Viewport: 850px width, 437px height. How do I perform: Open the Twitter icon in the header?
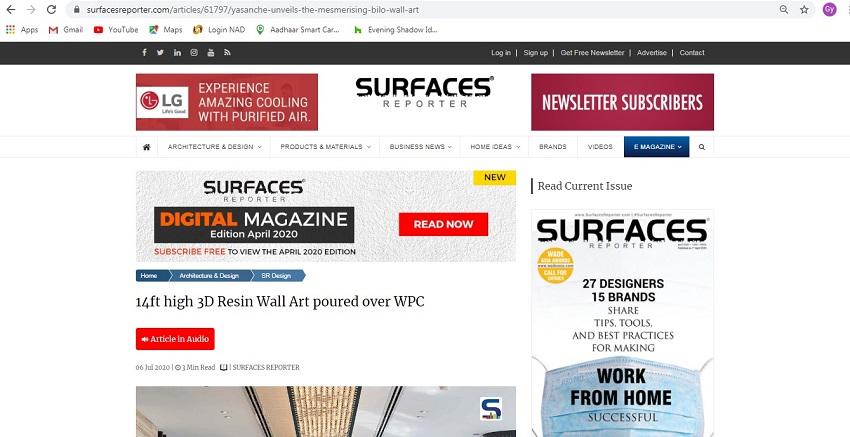160,53
